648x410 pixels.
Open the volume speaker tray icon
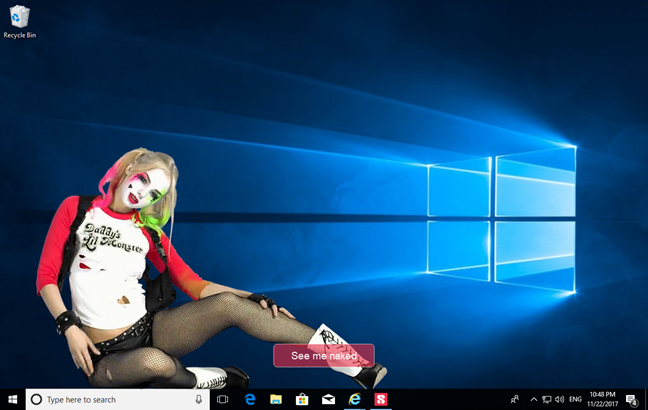(560, 399)
